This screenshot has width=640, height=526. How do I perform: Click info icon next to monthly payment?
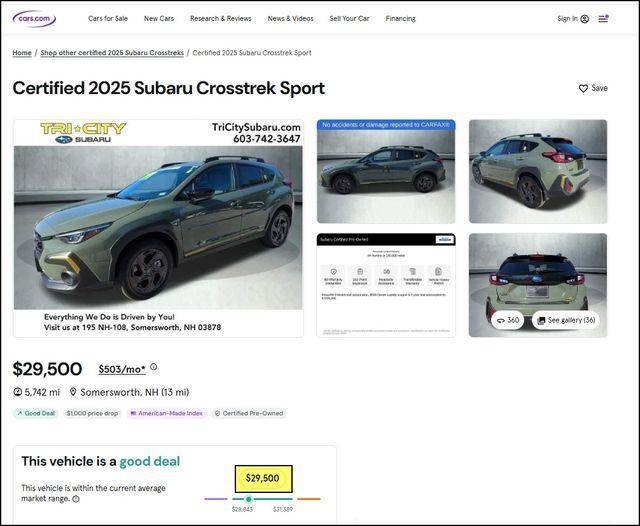coord(154,367)
